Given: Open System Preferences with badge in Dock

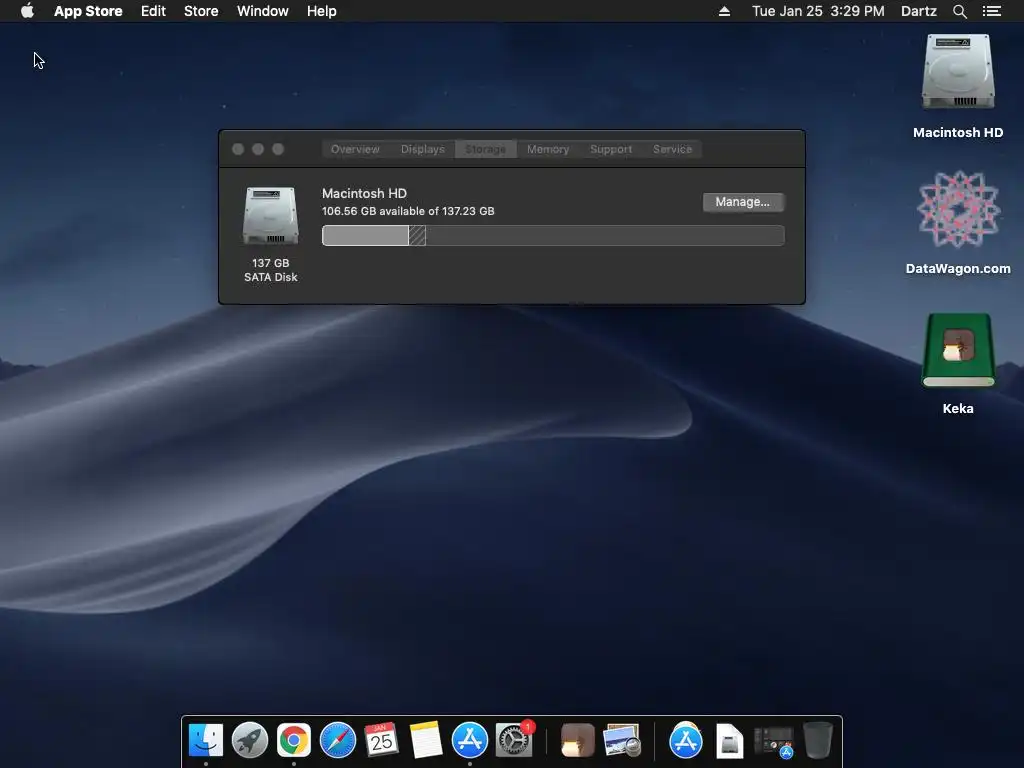Looking at the screenshot, I should [x=514, y=741].
